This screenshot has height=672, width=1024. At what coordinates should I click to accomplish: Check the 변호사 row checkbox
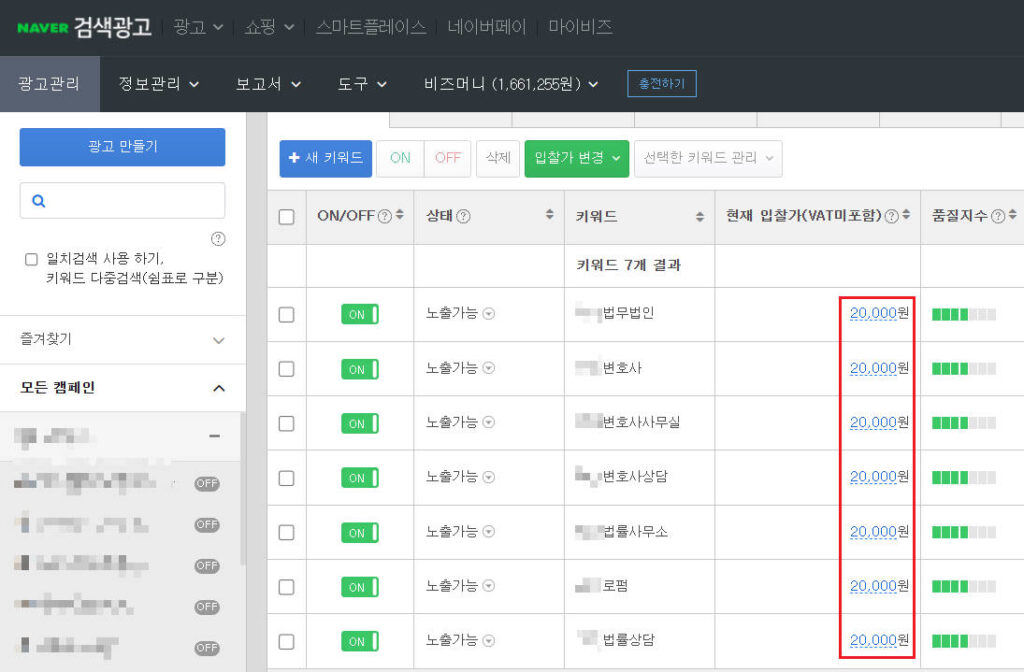pos(286,369)
